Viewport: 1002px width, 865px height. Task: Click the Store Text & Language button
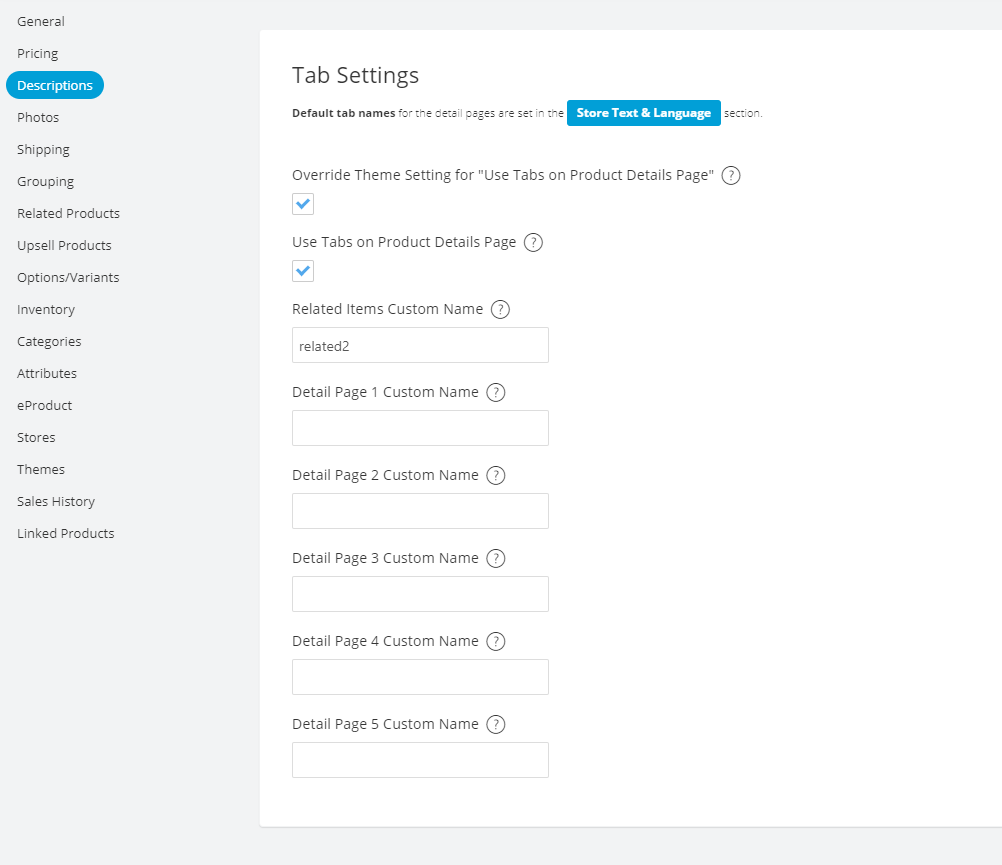coord(644,113)
